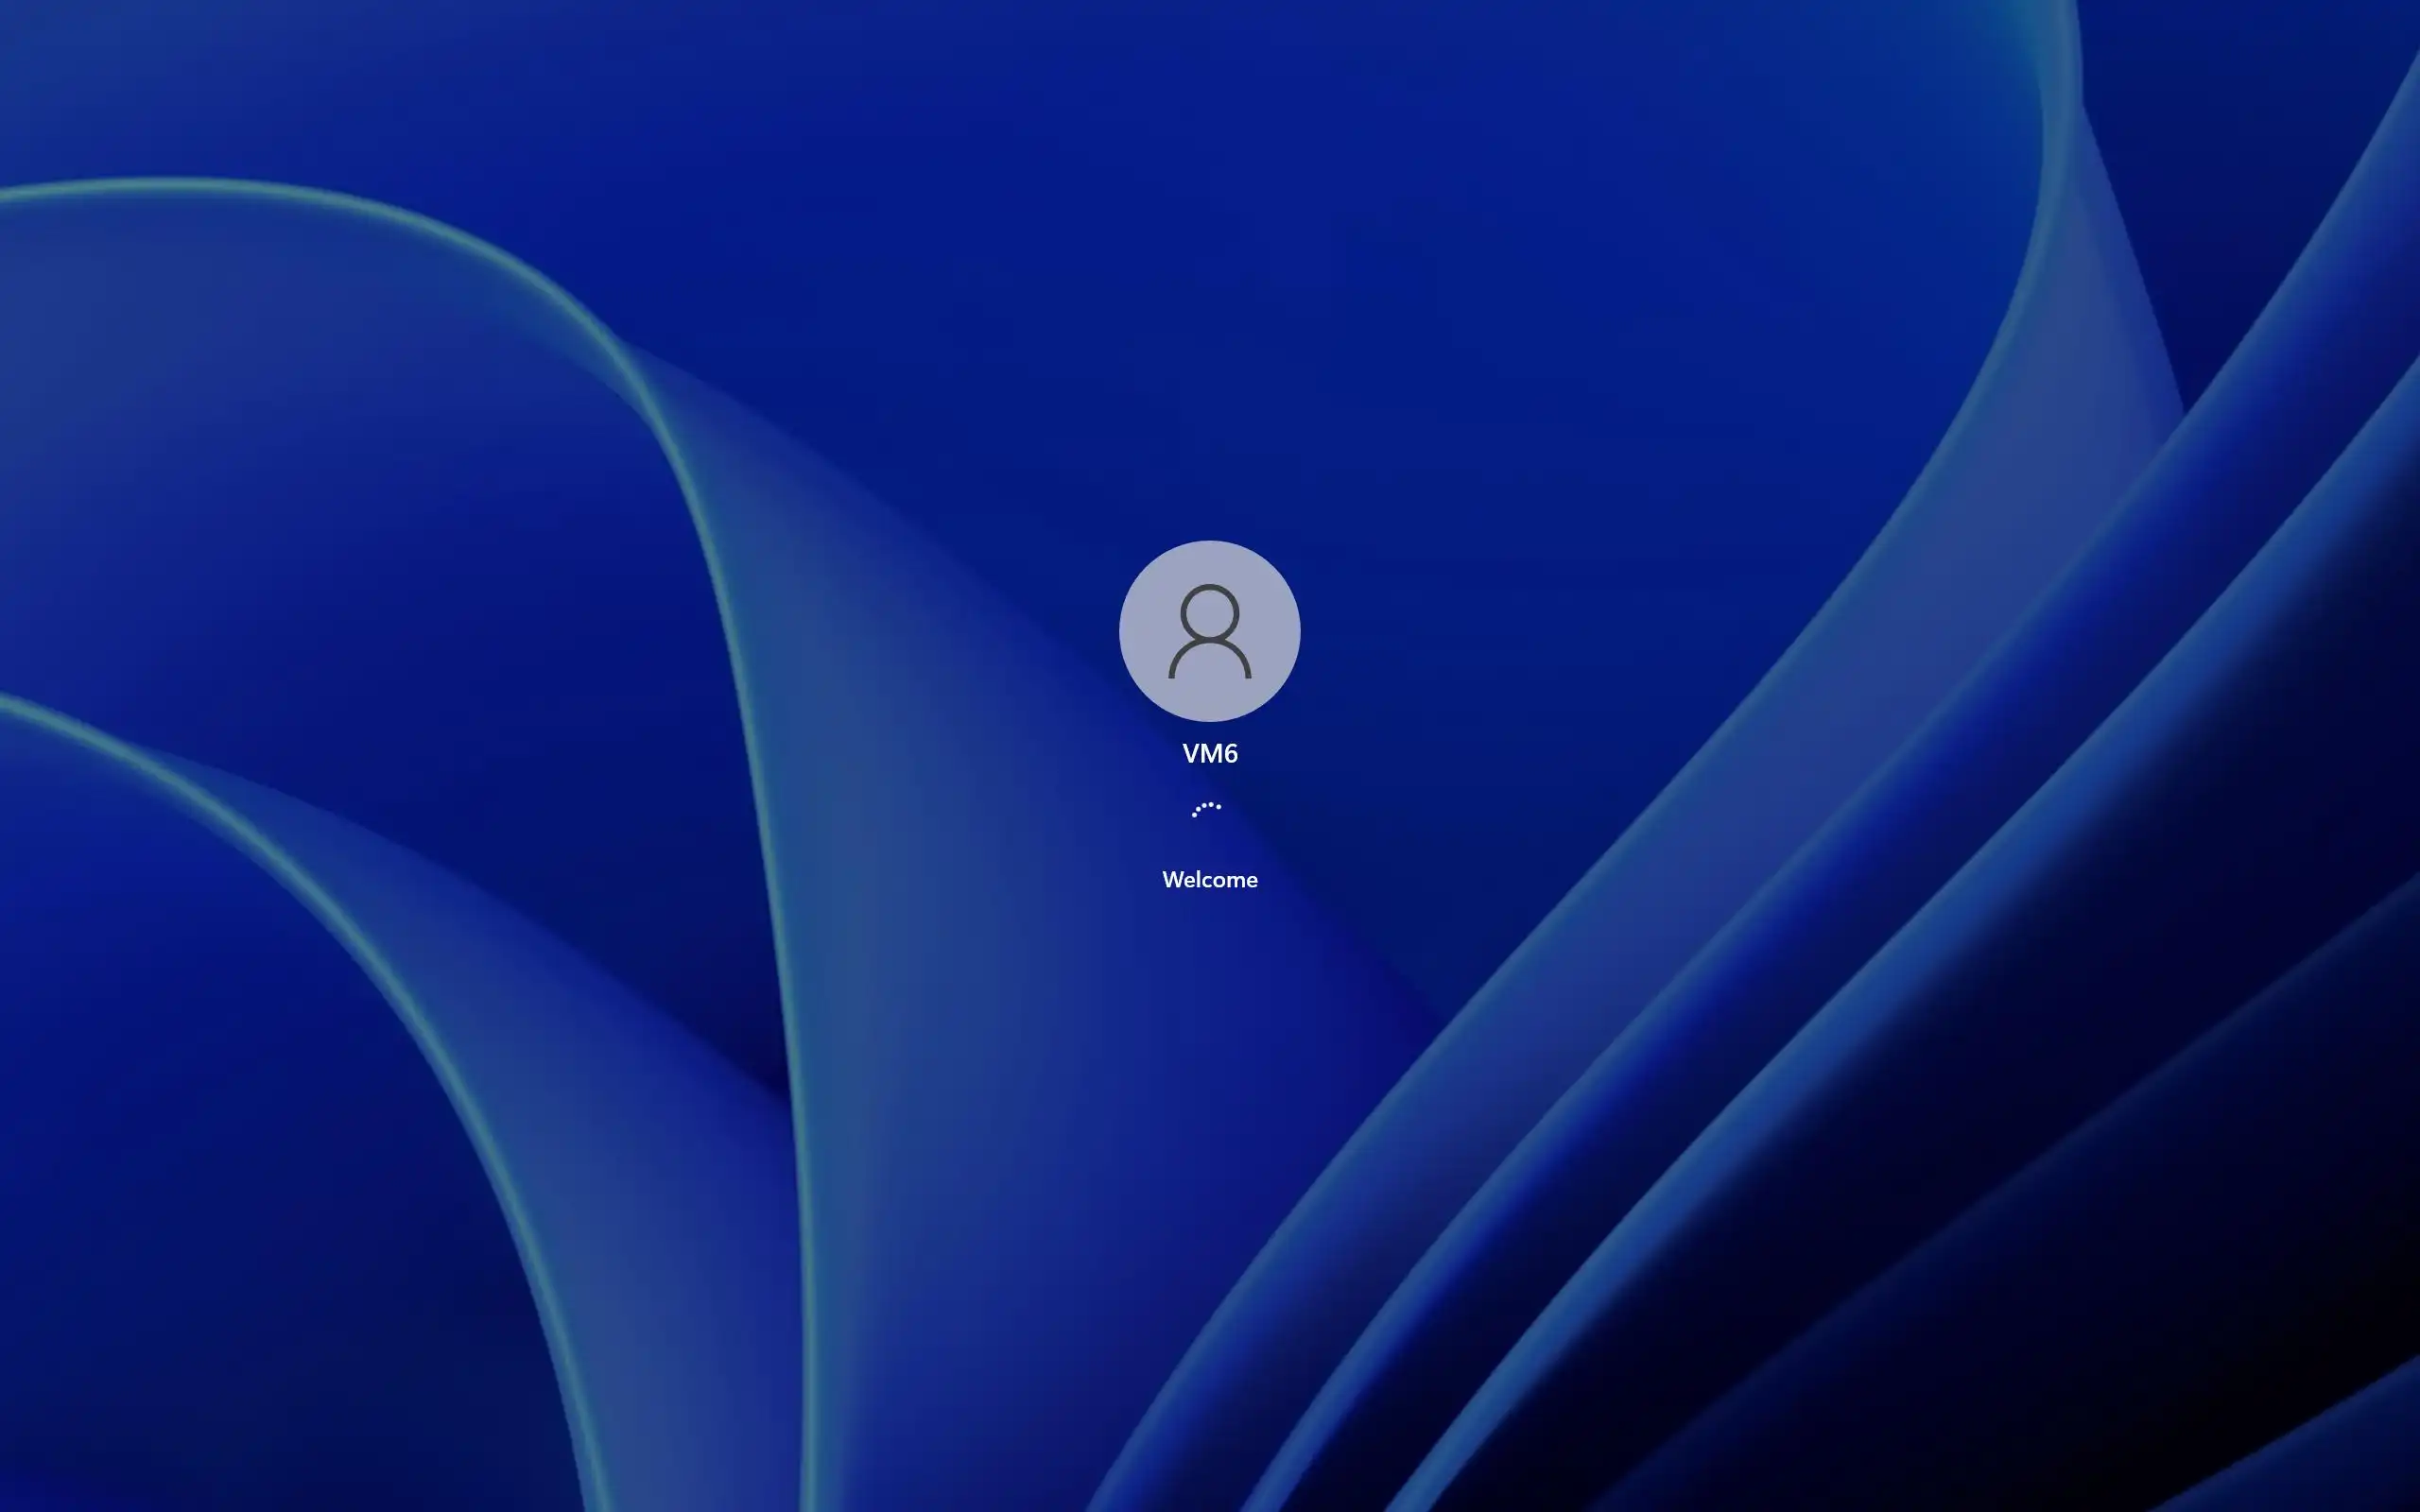Click the person silhouette inside the avatar
The height and width of the screenshot is (1512, 2420).
click(1209, 633)
